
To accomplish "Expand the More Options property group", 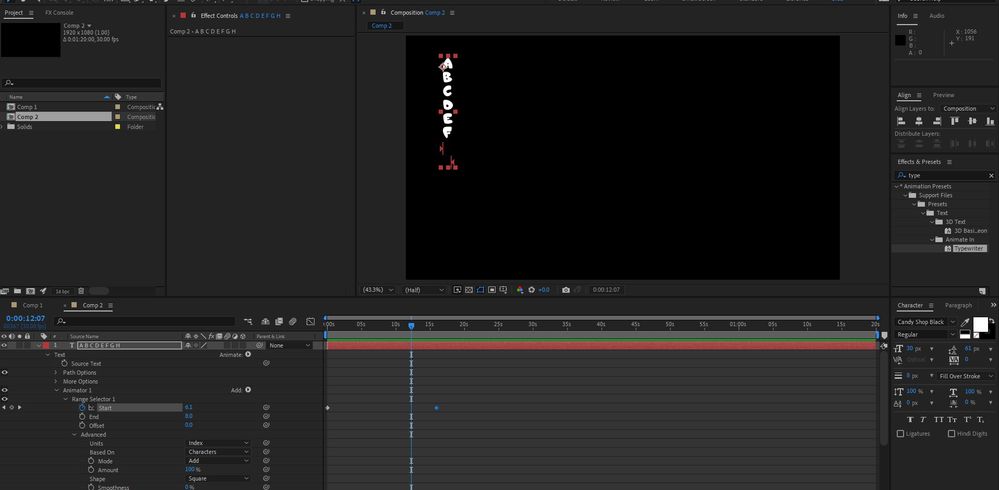I will point(56,381).
